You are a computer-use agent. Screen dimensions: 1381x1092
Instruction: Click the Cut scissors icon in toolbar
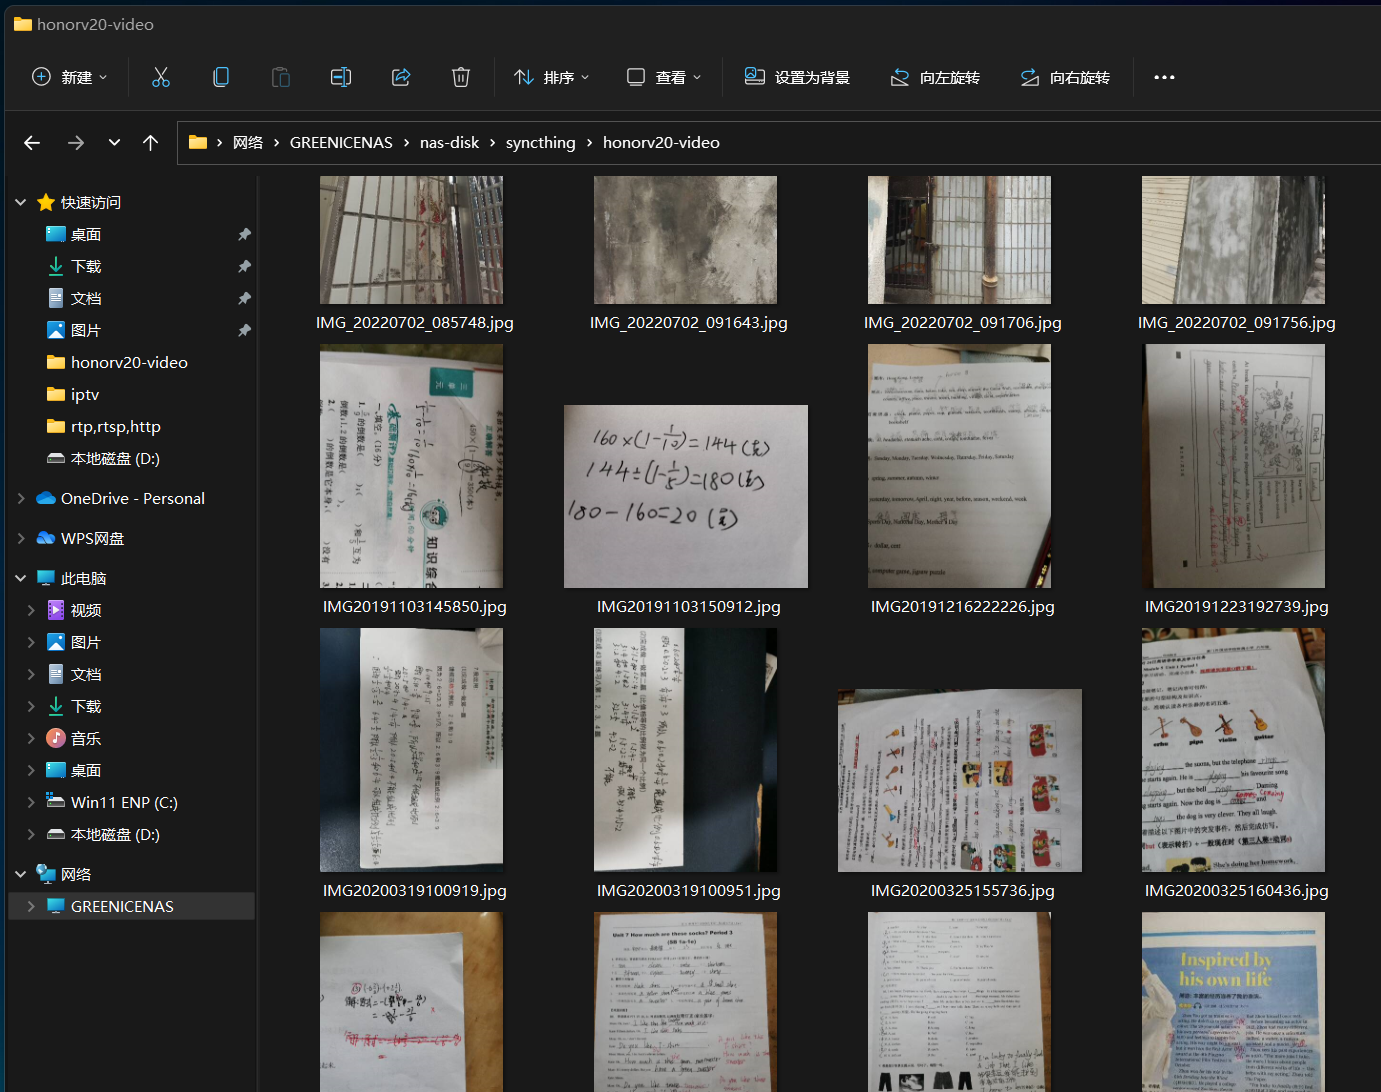click(161, 77)
